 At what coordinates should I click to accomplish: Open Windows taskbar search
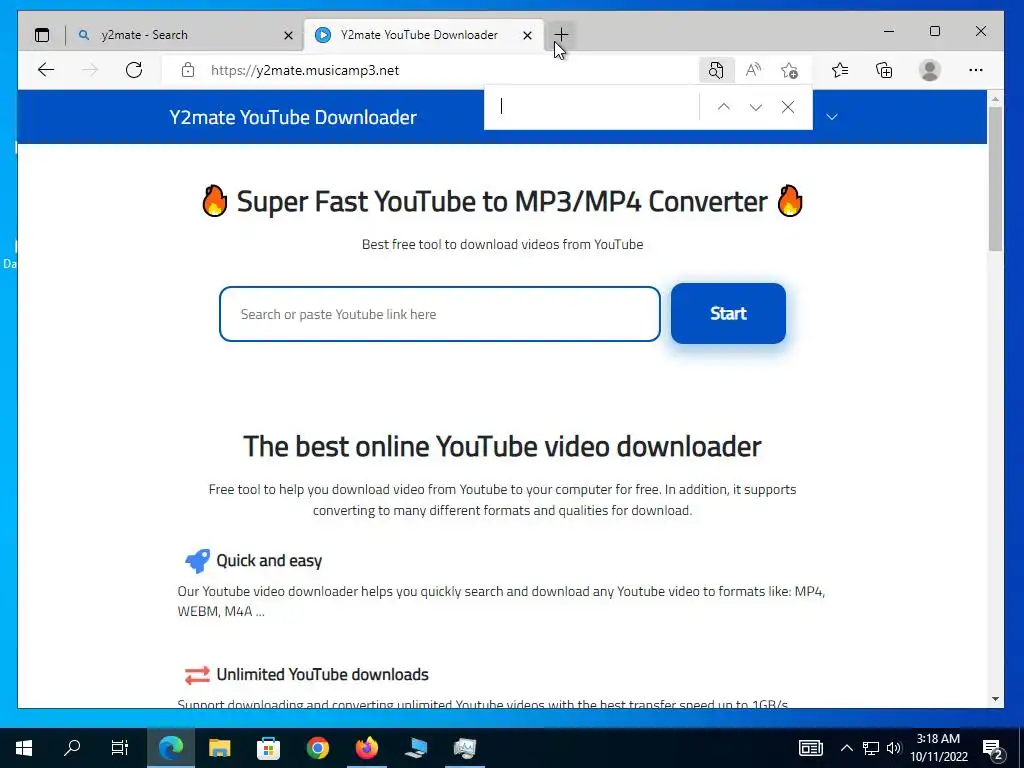72,748
